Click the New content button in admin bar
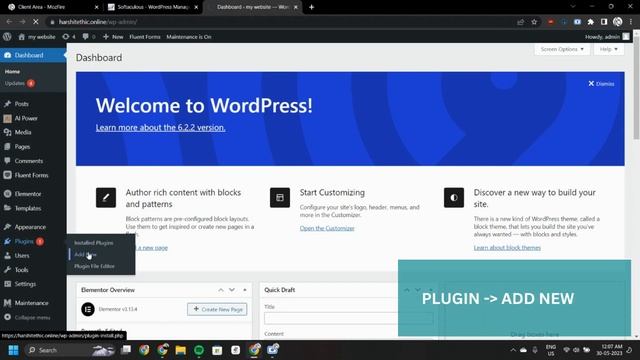The width and height of the screenshot is (640, 360). point(113,37)
